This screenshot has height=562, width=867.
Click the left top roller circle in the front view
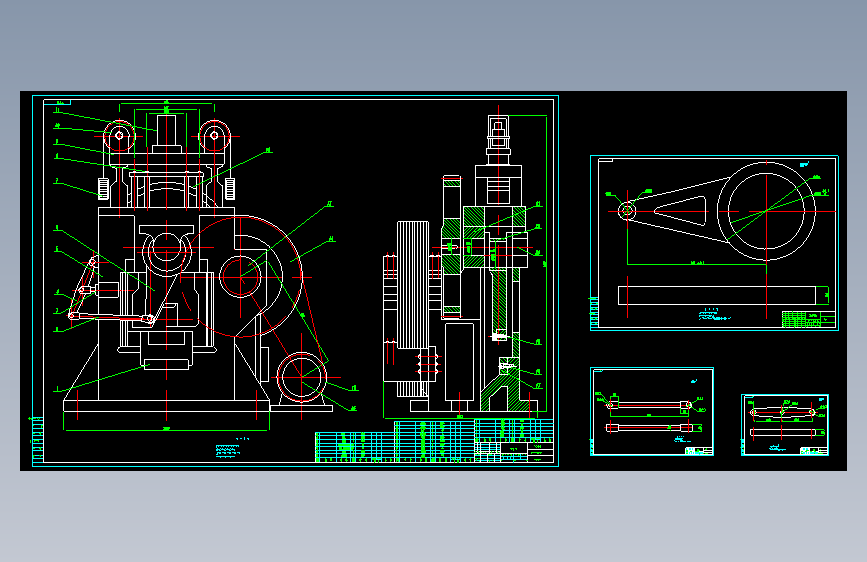tap(119, 136)
